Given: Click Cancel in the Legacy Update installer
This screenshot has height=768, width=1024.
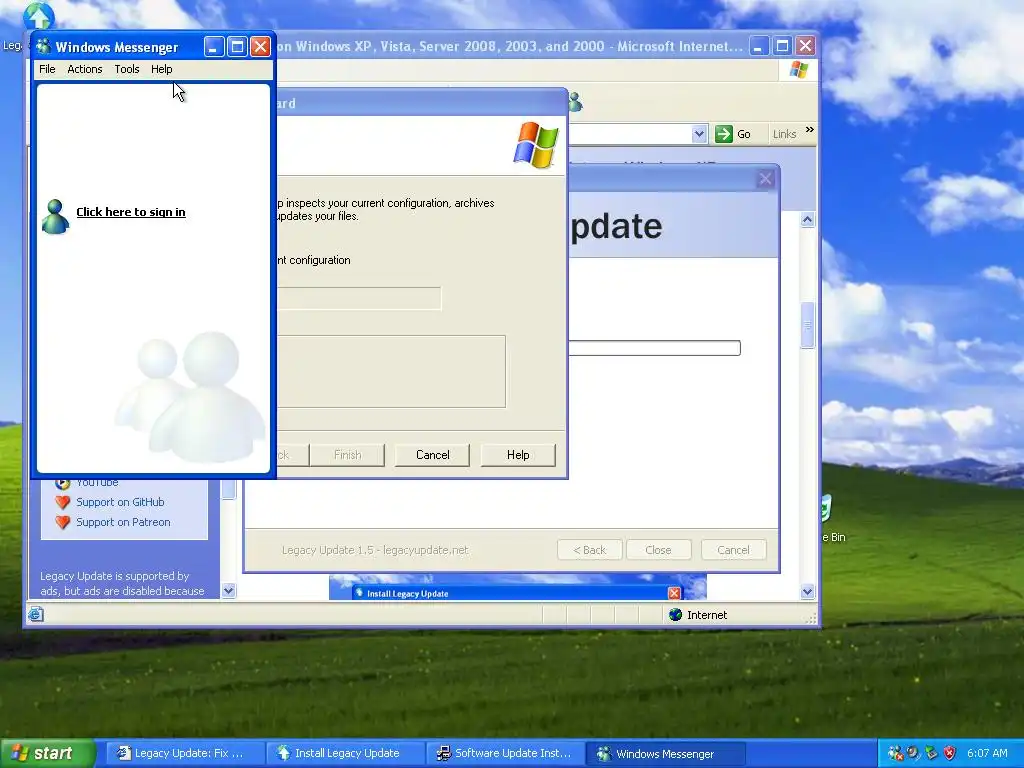Looking at the screenshot, I should [x=733, y=550].
